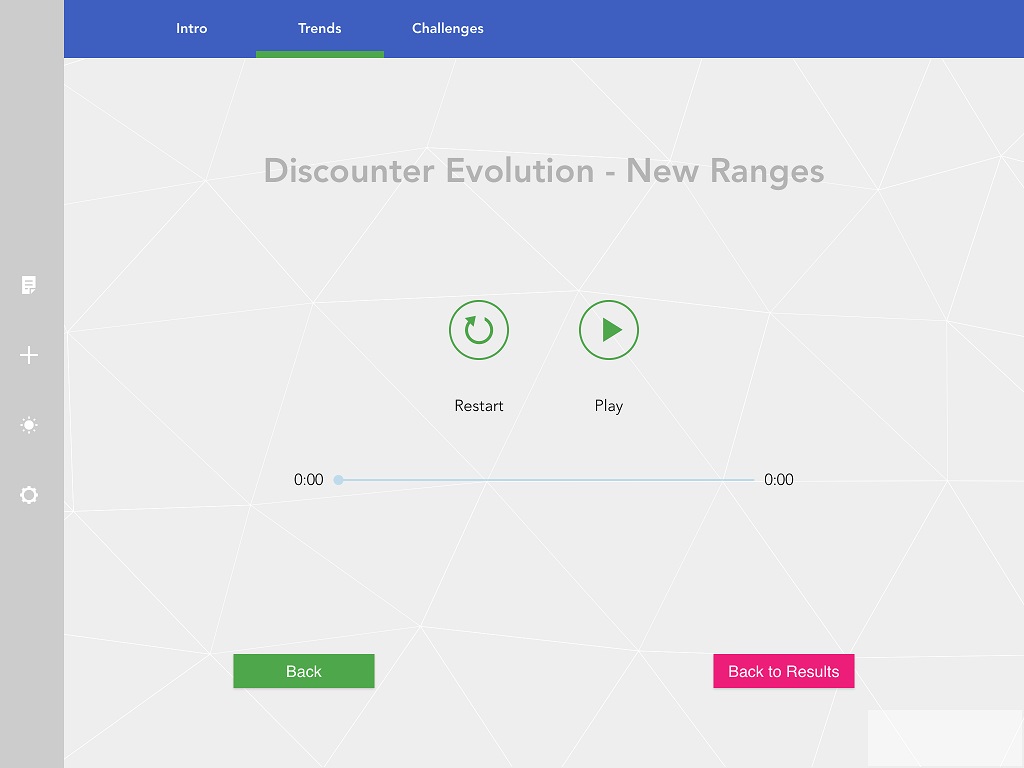Click the elapsed time 0:00 on left
Viewport: 1024px width, 768px height.
click(309, 480)
